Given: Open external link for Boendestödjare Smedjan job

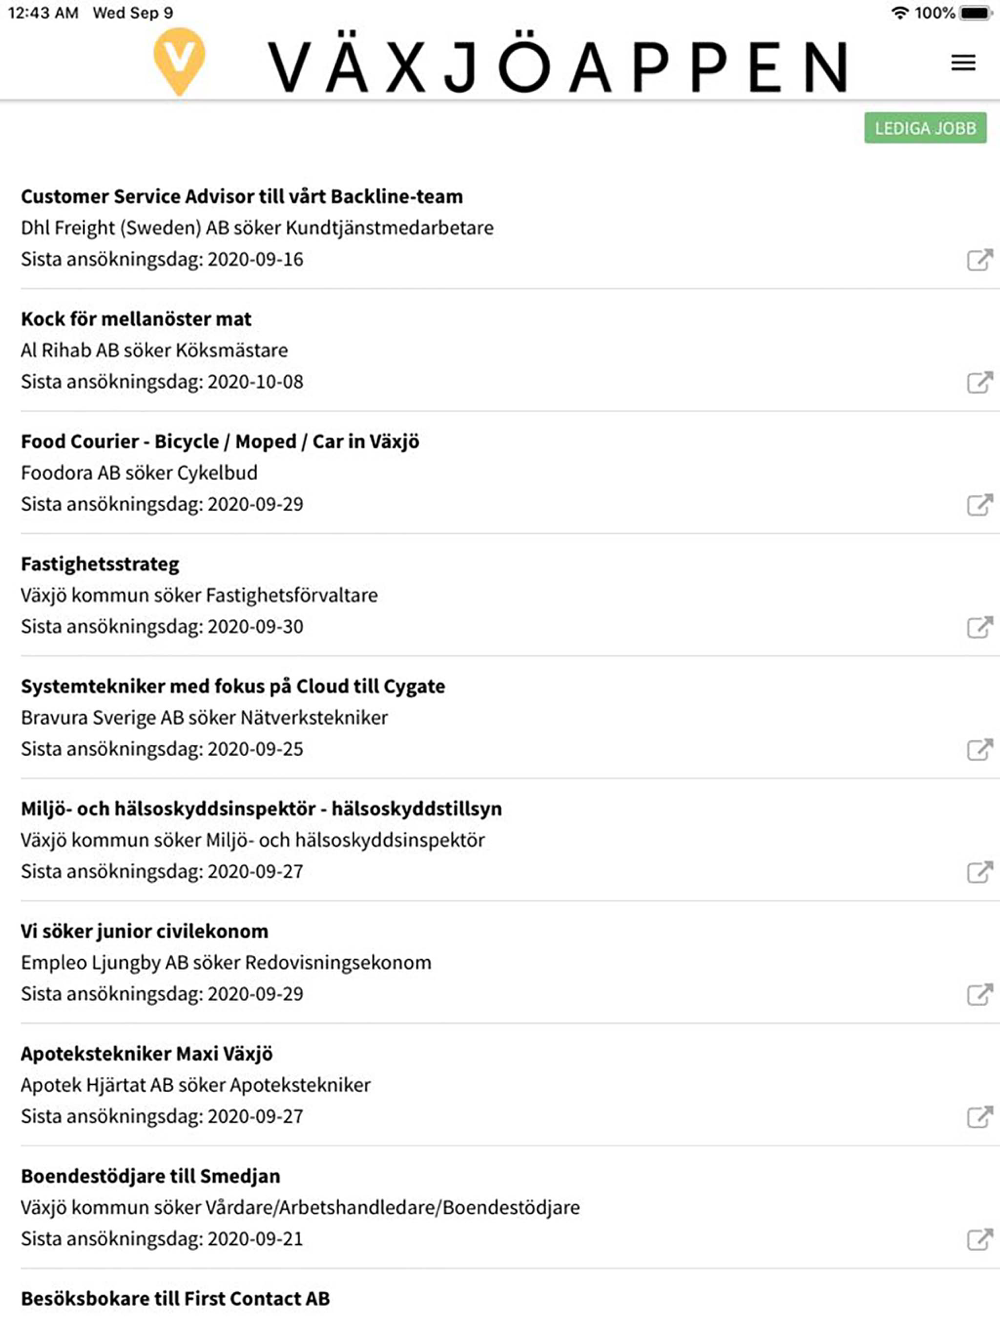Looking at the screenshot, I should [x=979, y=1240].
